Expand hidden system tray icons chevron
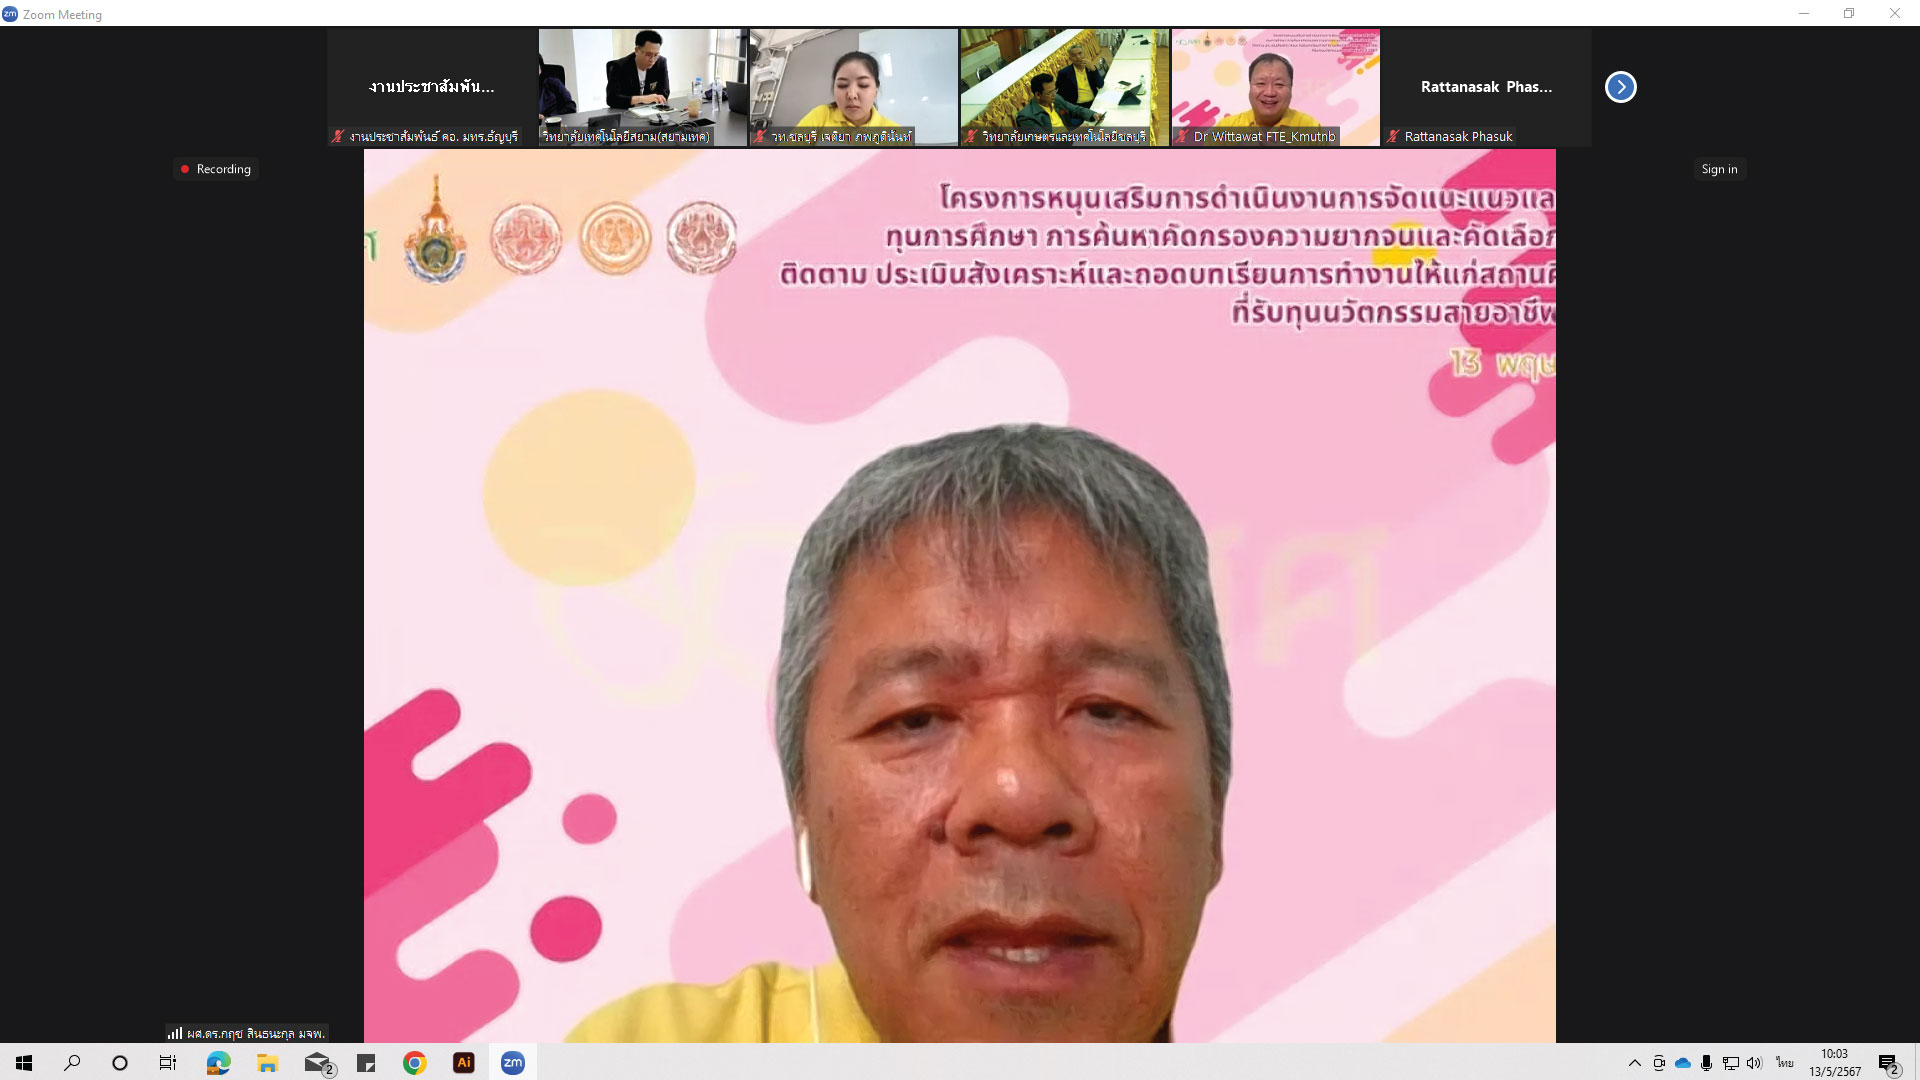 1634,1063
